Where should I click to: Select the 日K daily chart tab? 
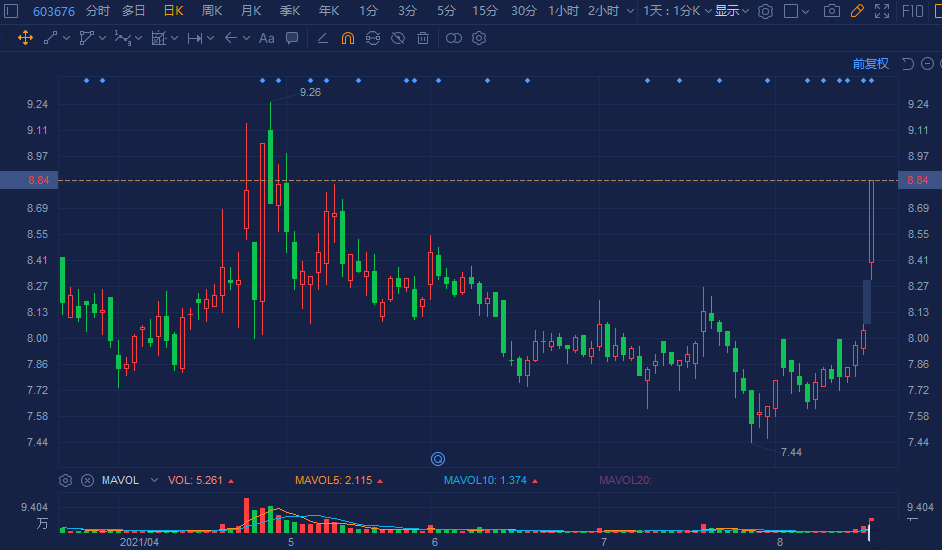[174, 11]
